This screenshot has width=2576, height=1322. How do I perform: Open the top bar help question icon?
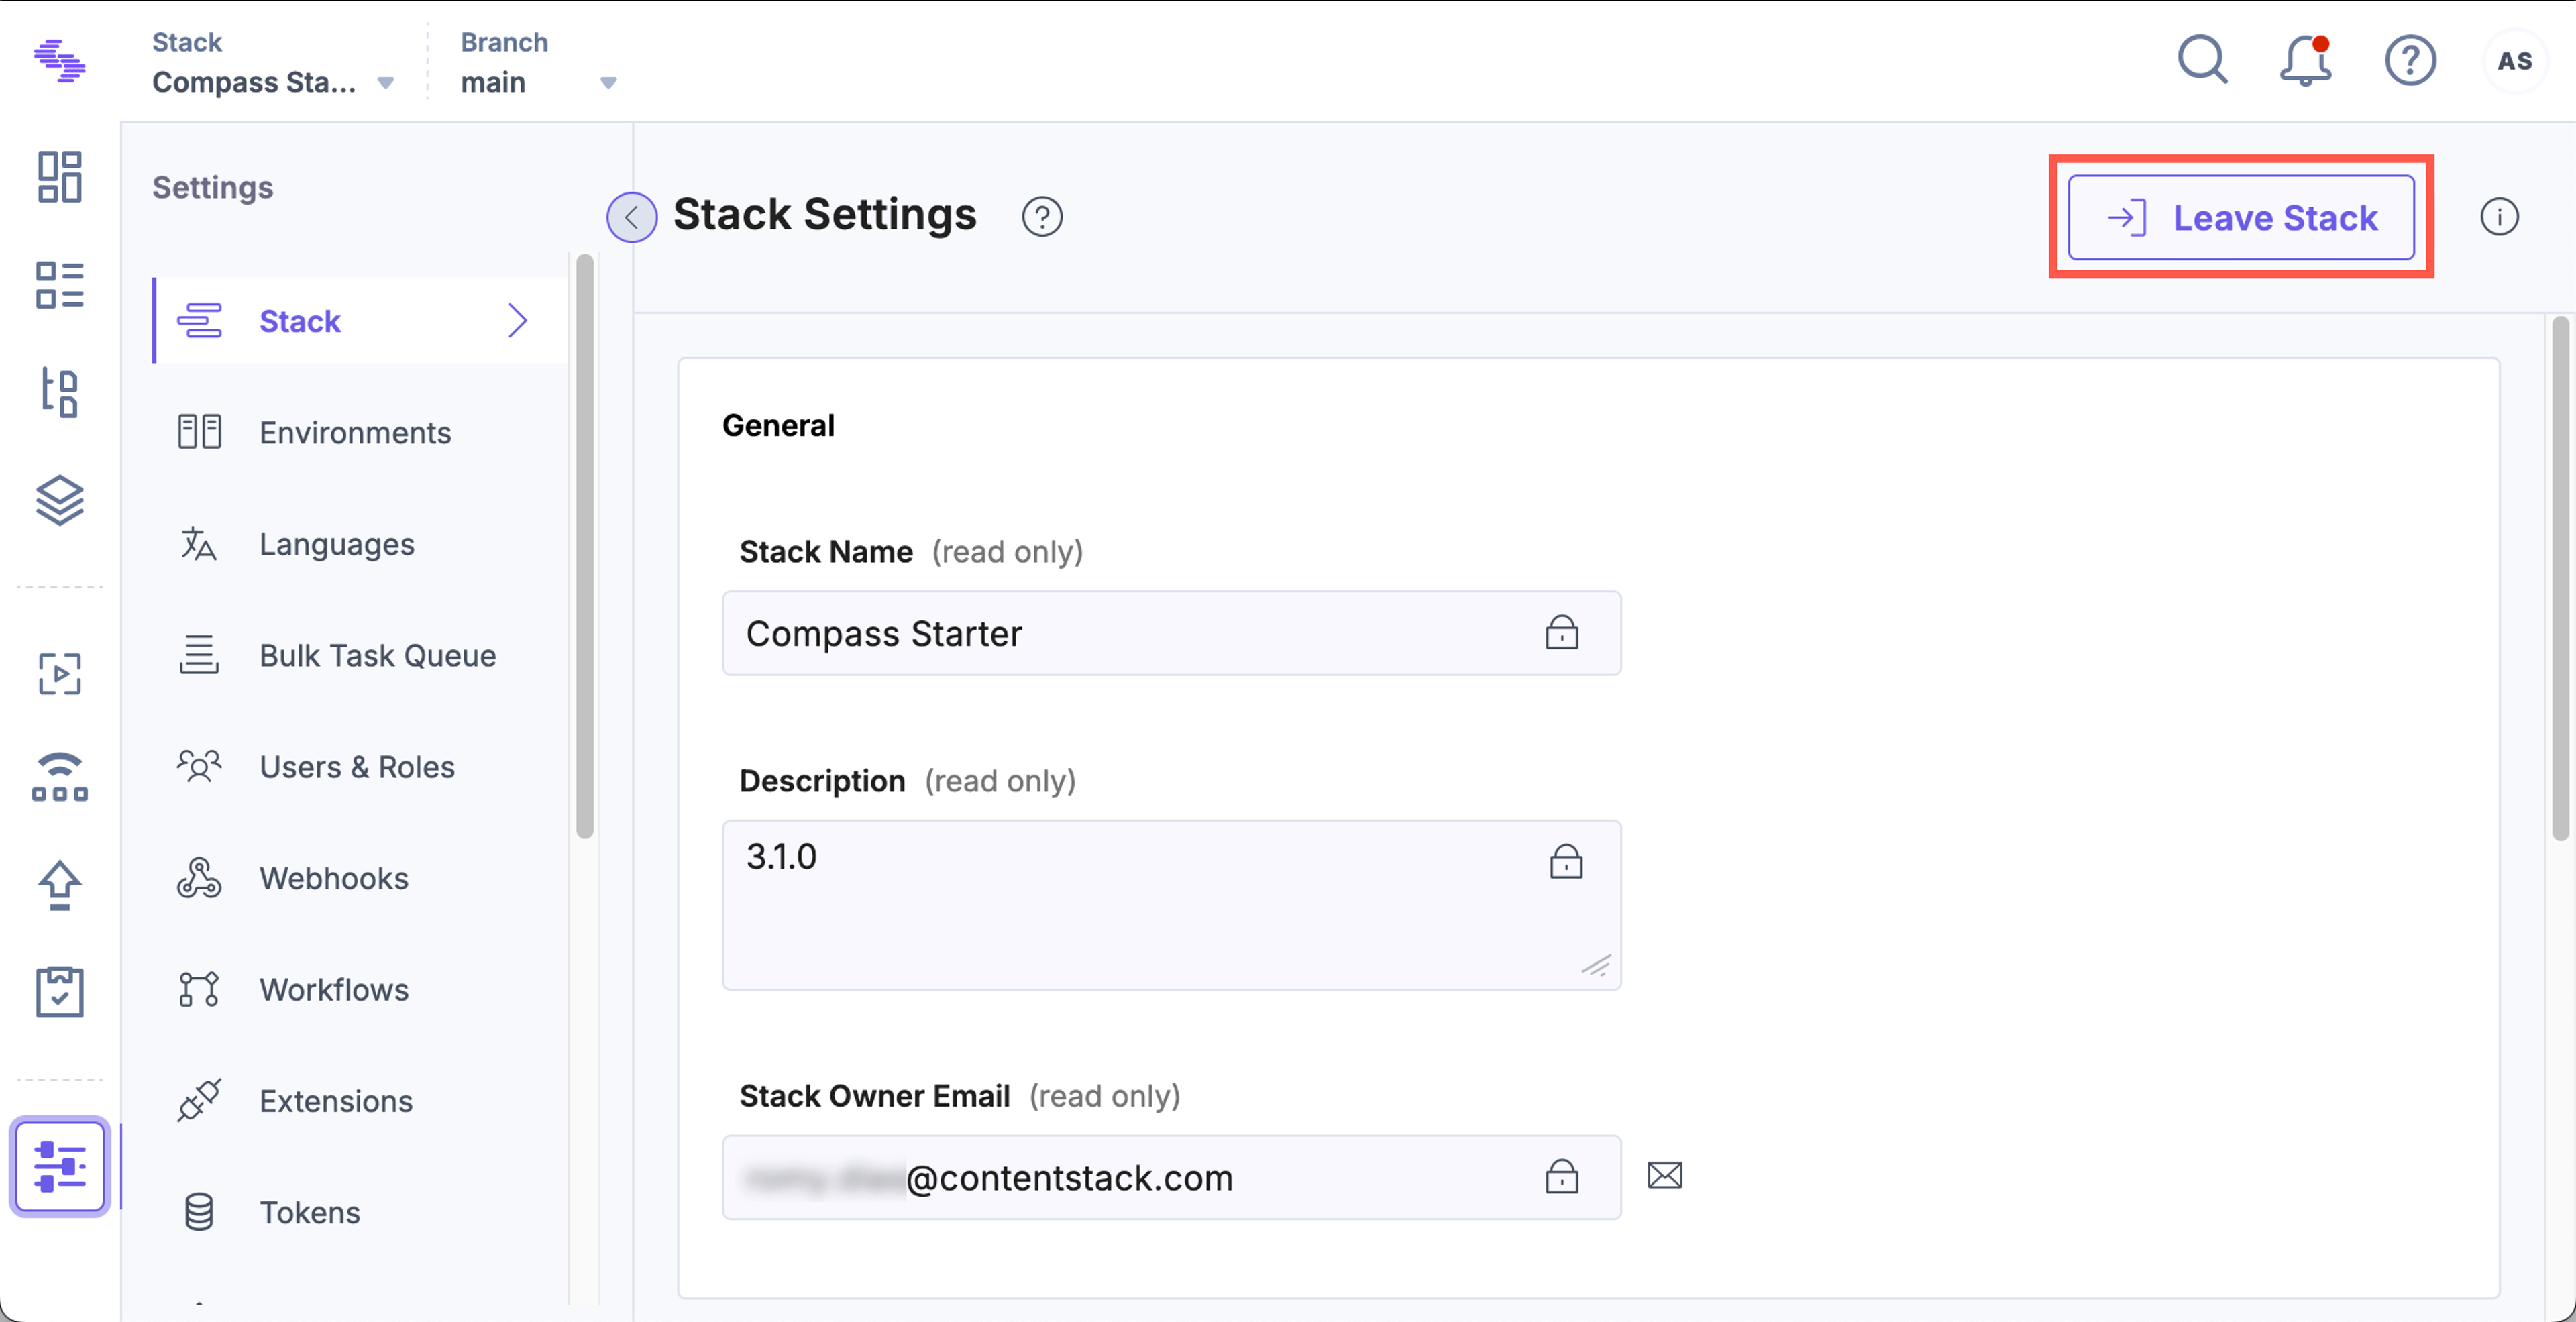coord(2410,61)
